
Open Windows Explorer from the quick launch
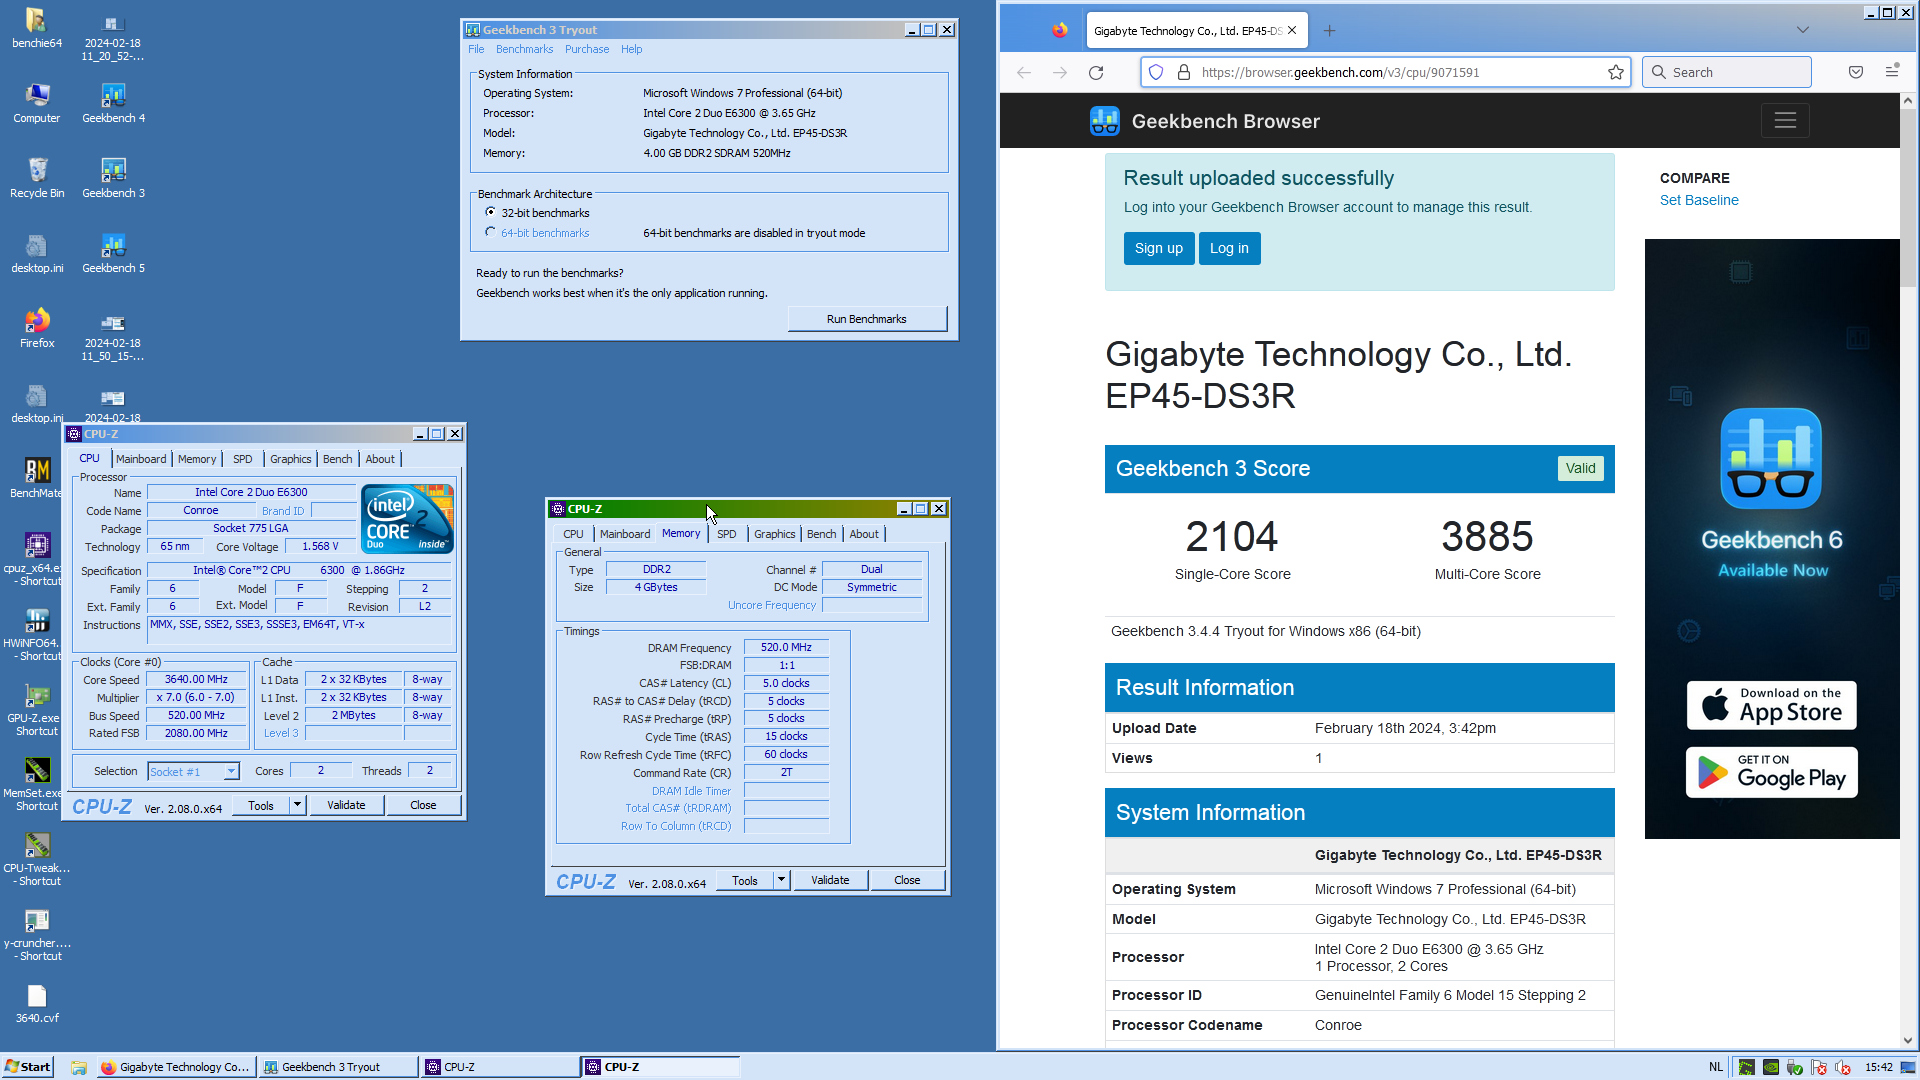coord(79,1067)
